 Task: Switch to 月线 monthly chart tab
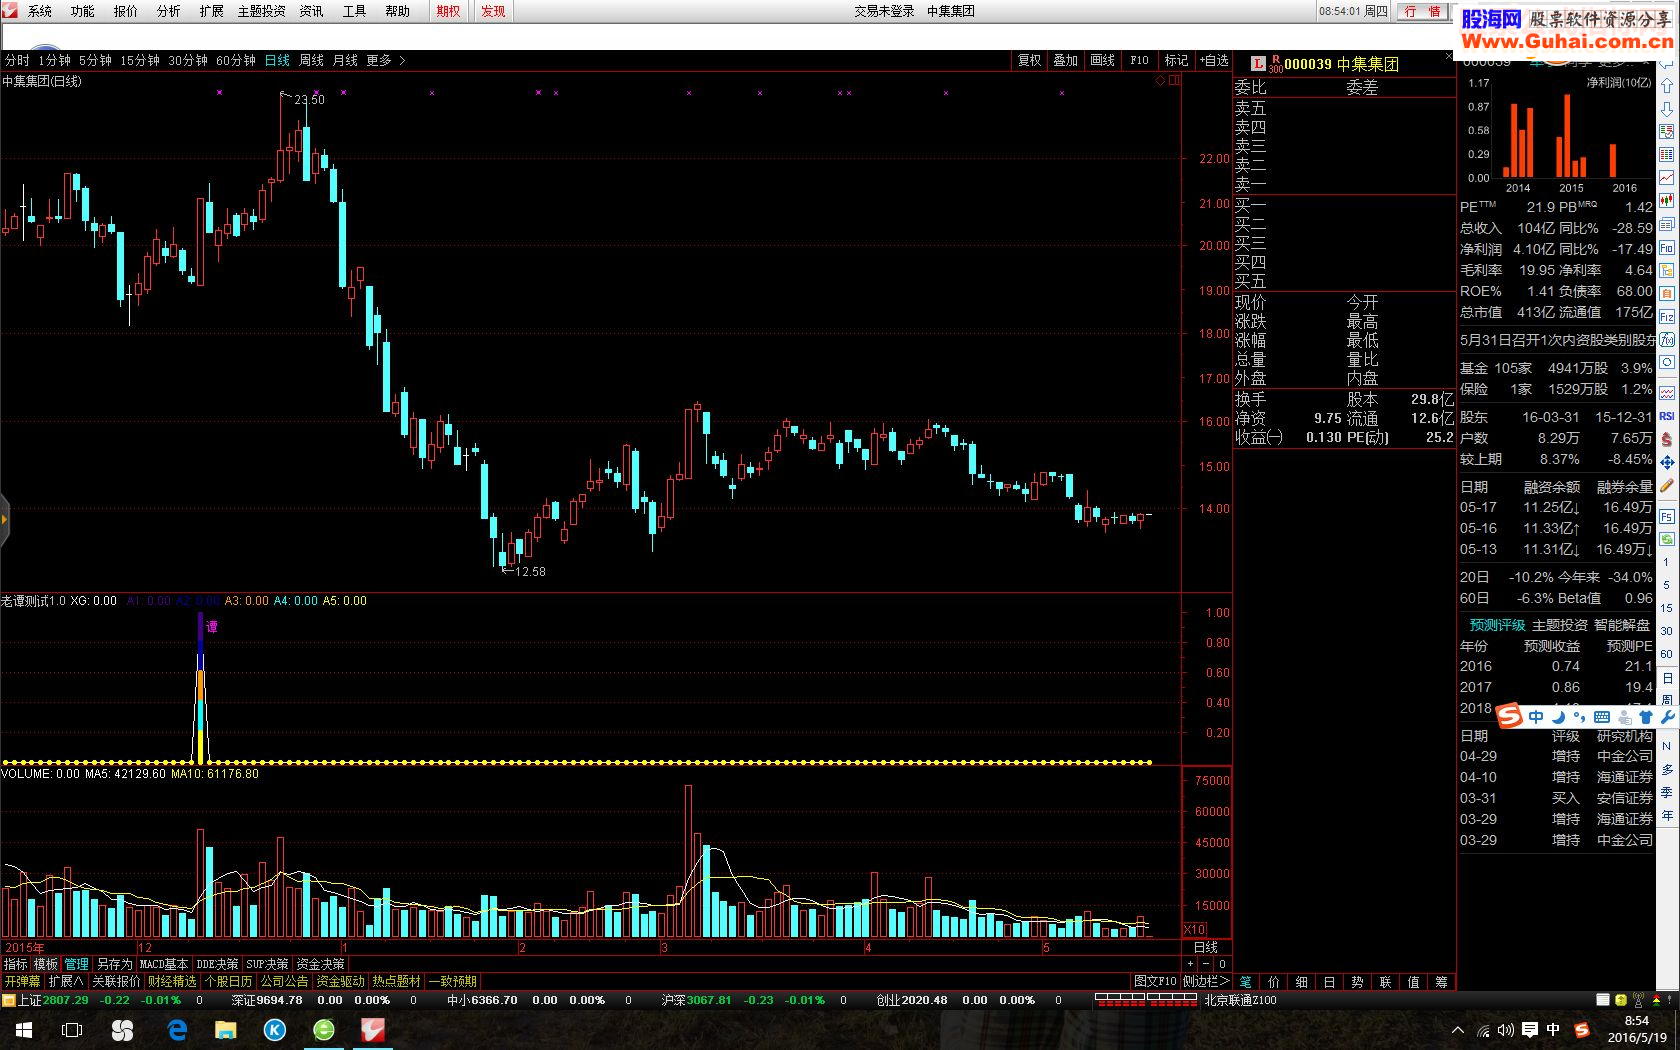point(345,61)
